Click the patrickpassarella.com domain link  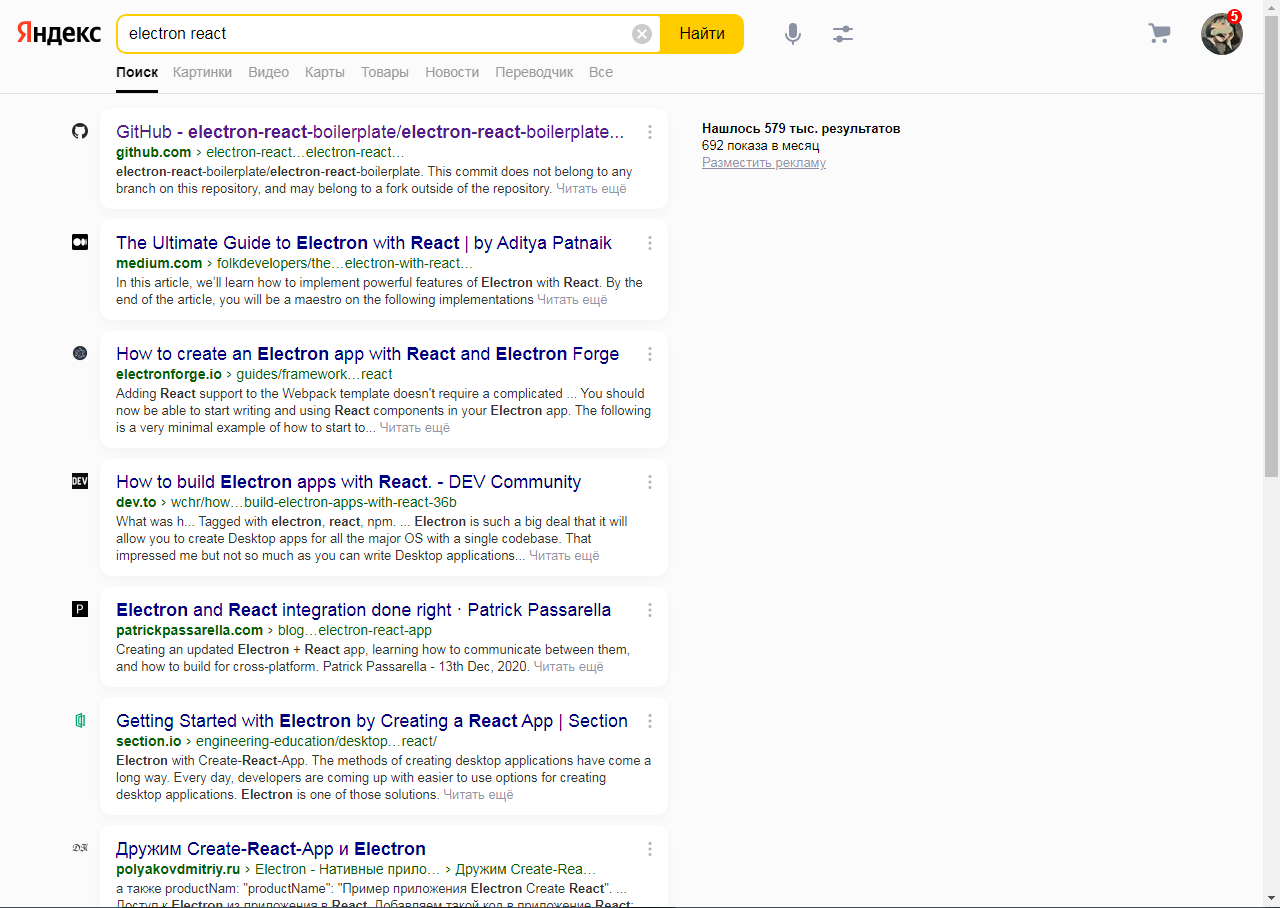pos(189,630)
